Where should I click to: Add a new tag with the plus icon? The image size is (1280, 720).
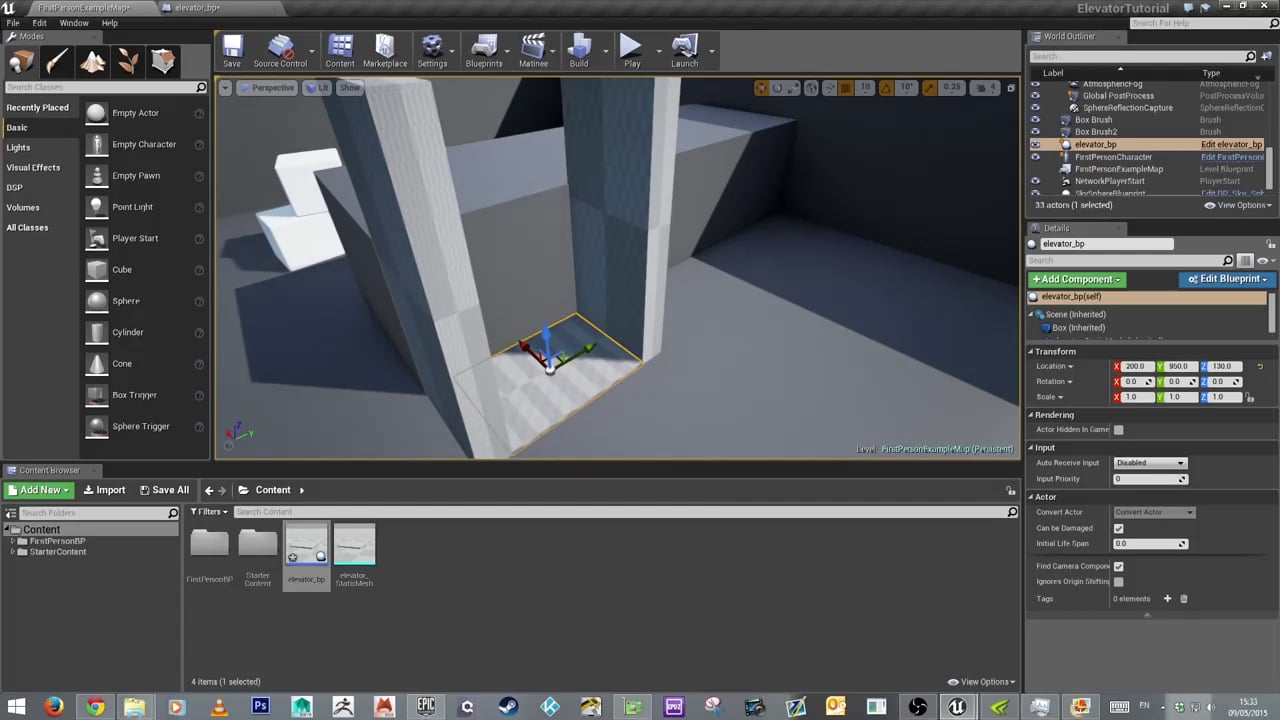point(1167,599)
